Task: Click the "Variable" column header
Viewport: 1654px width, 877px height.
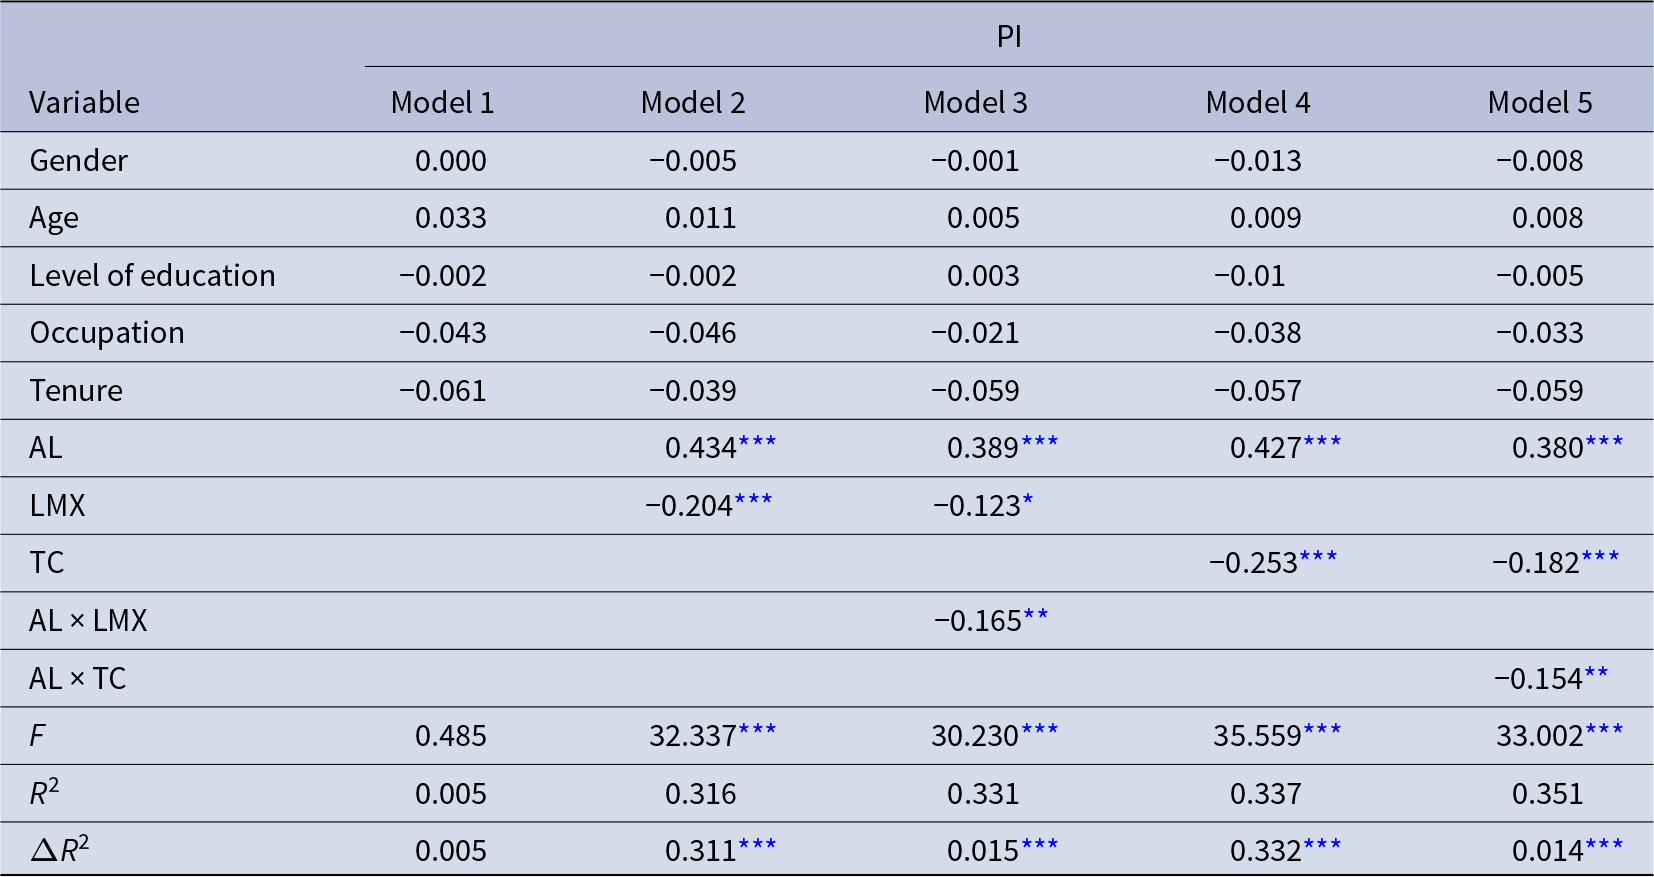Action: click(84, 103)
